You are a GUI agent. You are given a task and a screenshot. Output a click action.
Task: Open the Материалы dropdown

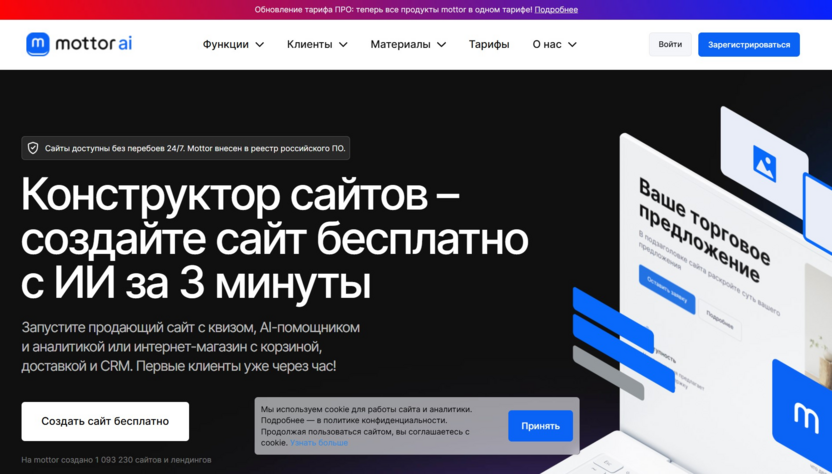pos(408,45)
